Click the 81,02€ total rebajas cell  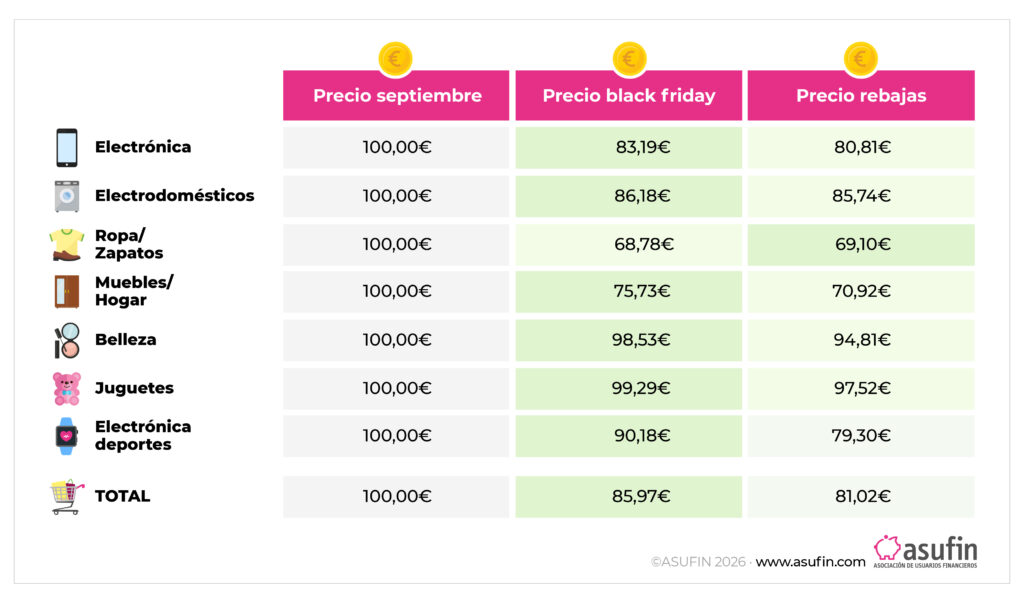861,496
